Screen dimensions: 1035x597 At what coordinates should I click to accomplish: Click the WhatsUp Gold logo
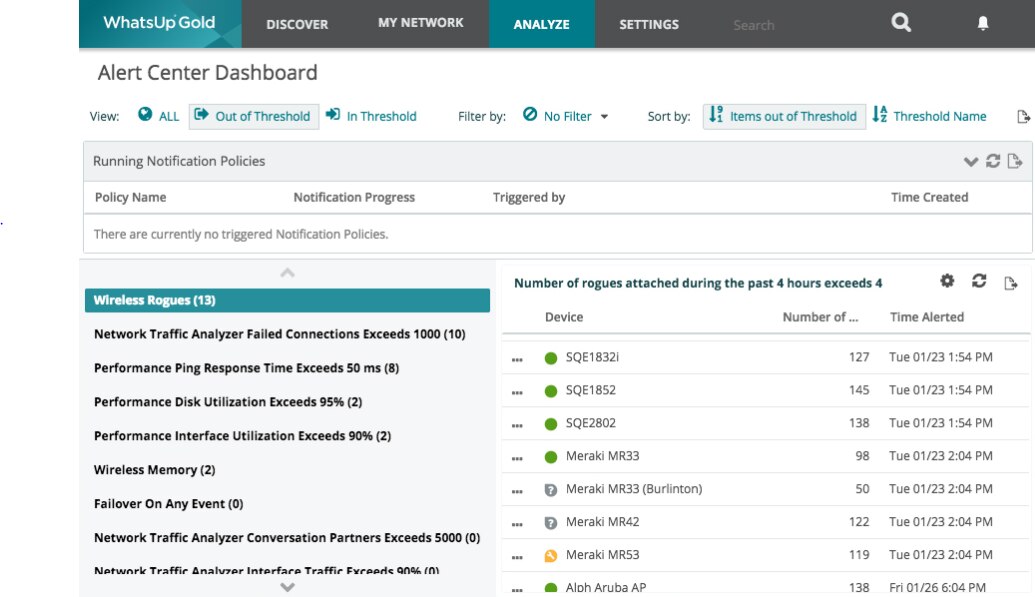159,23
